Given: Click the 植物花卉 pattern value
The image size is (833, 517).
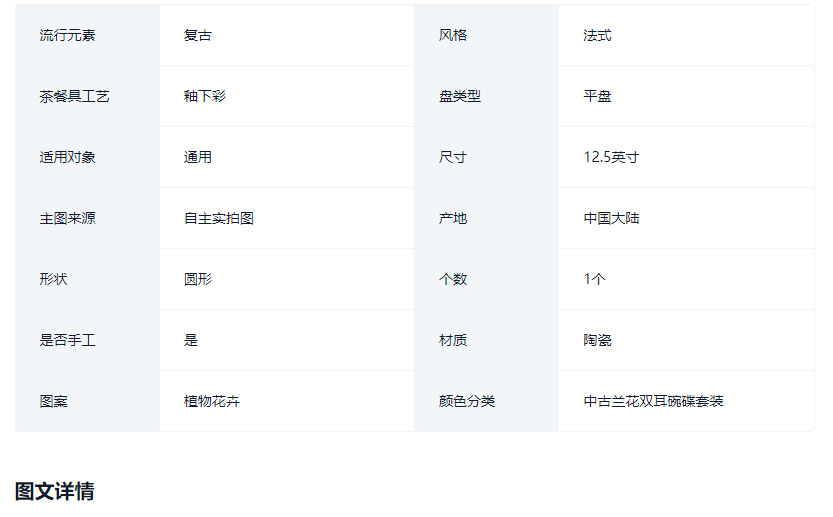Looking at the screenshot, I should click(211, 402).
